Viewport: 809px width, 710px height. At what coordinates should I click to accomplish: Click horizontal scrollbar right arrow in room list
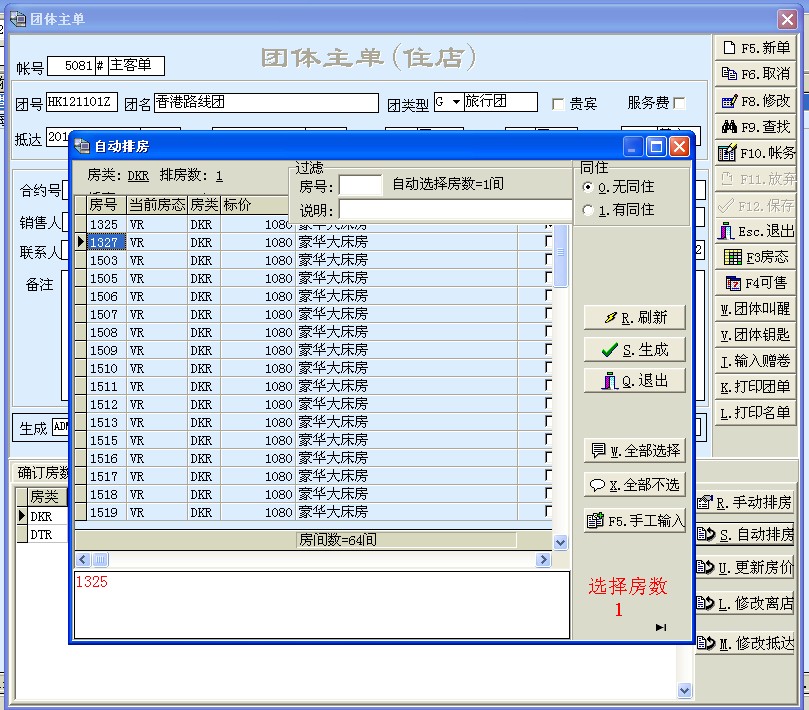click(x=543, y=559)
